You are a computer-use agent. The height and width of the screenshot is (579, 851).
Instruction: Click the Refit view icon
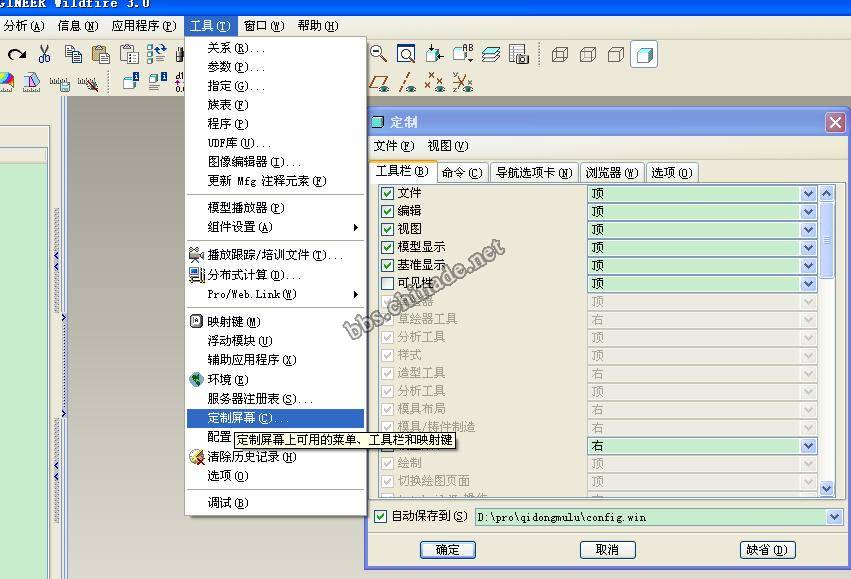click(406, 54)
